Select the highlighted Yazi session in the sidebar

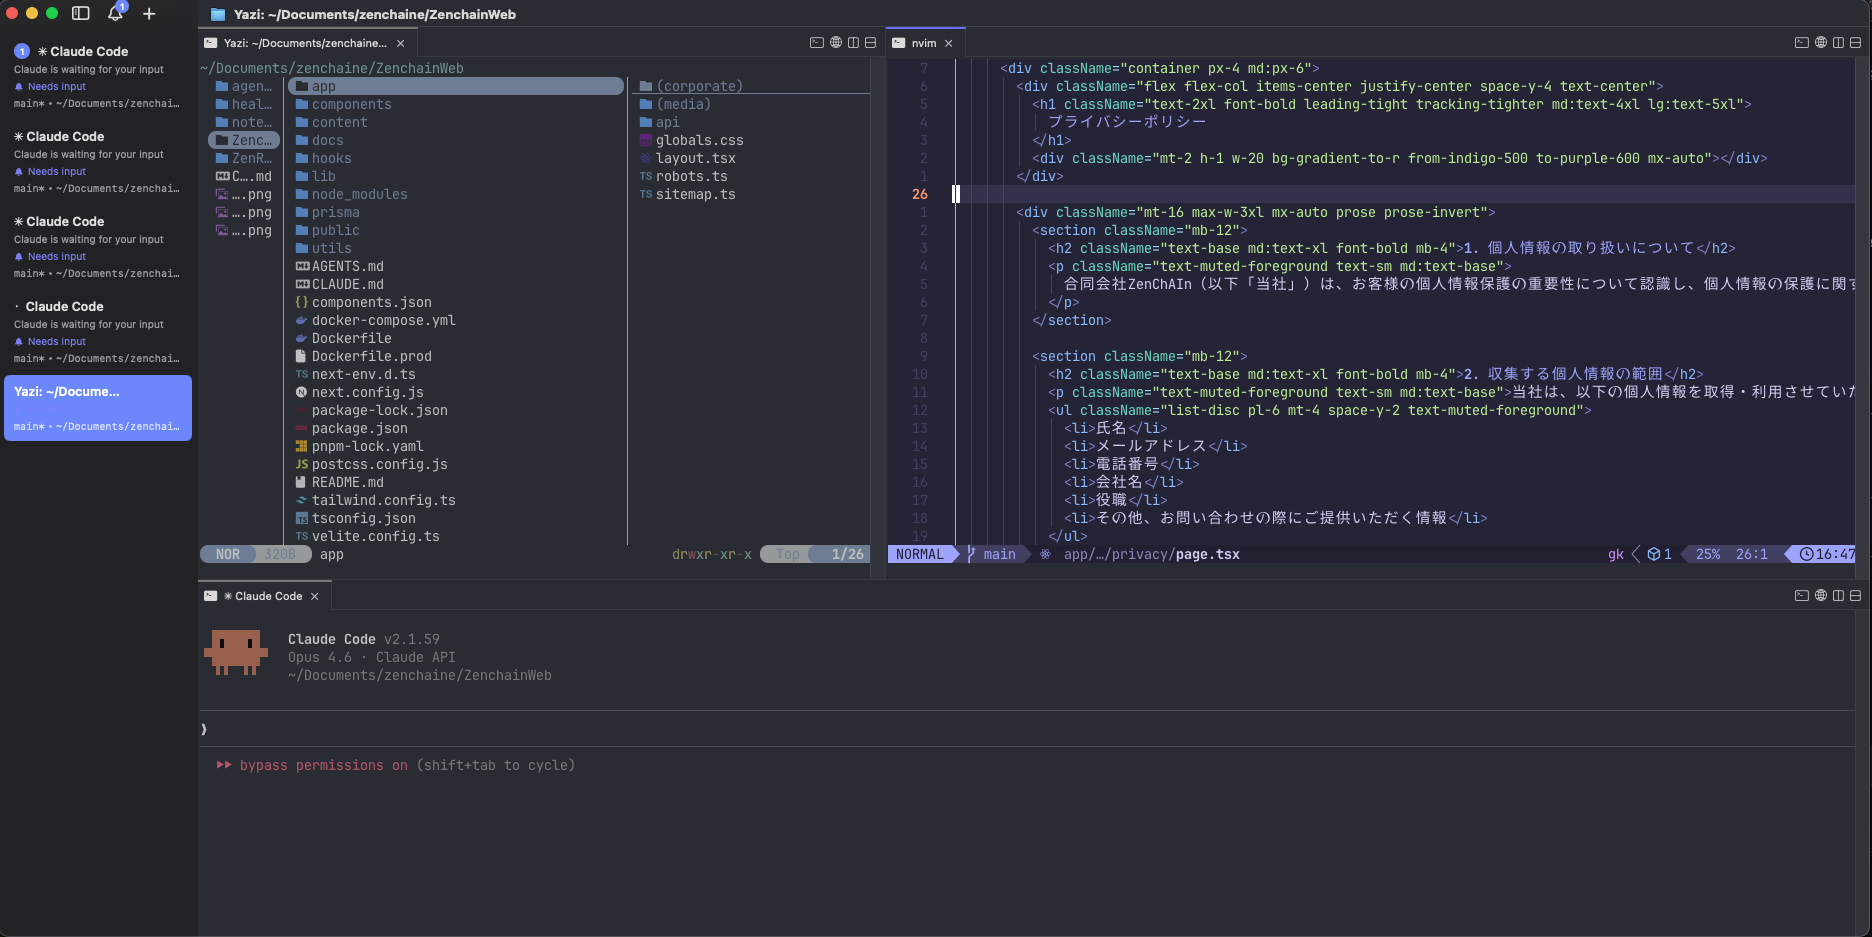coord(97,407)
